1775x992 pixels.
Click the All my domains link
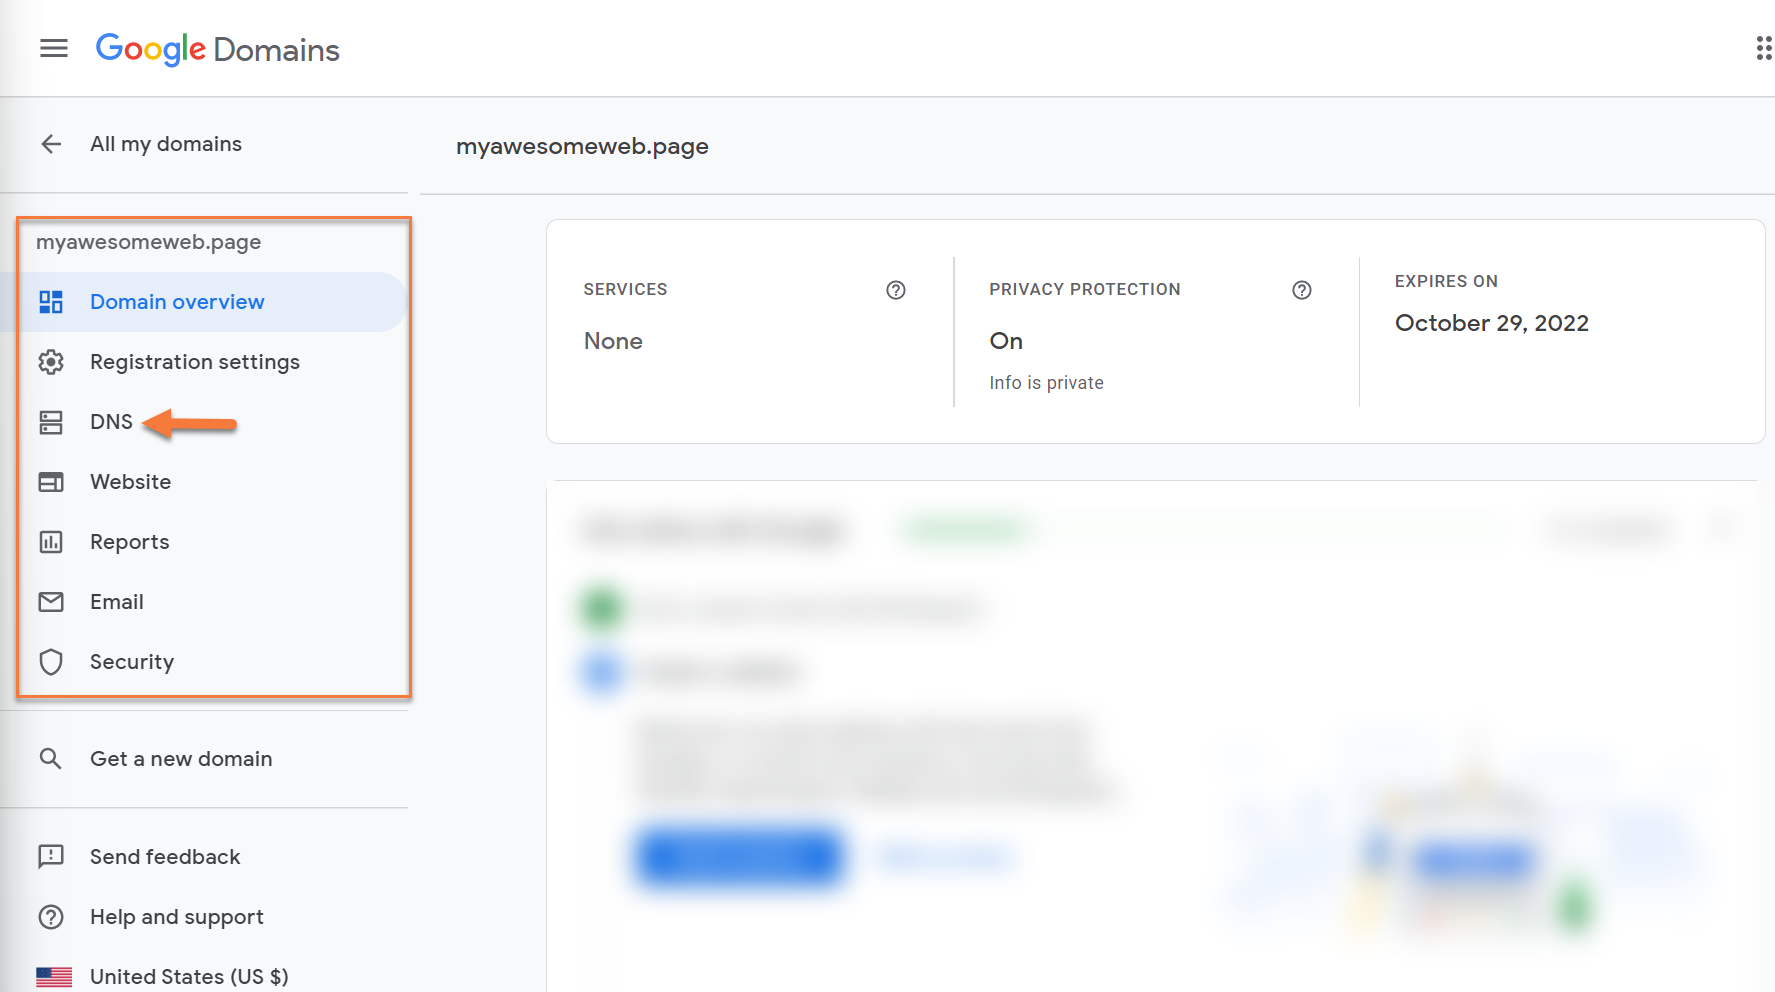tap(166, 144)
